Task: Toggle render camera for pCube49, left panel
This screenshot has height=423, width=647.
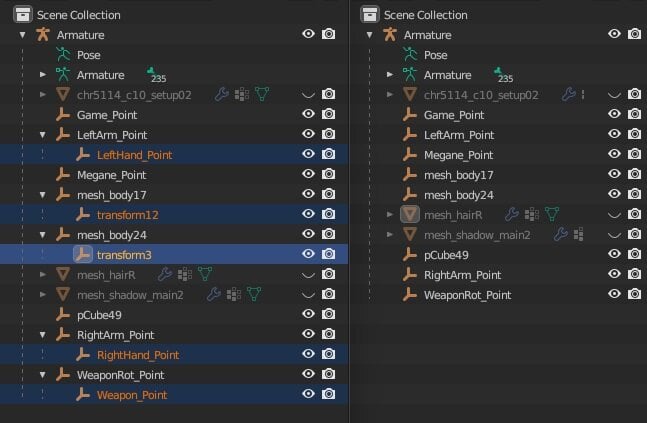Action: [328, 314]
